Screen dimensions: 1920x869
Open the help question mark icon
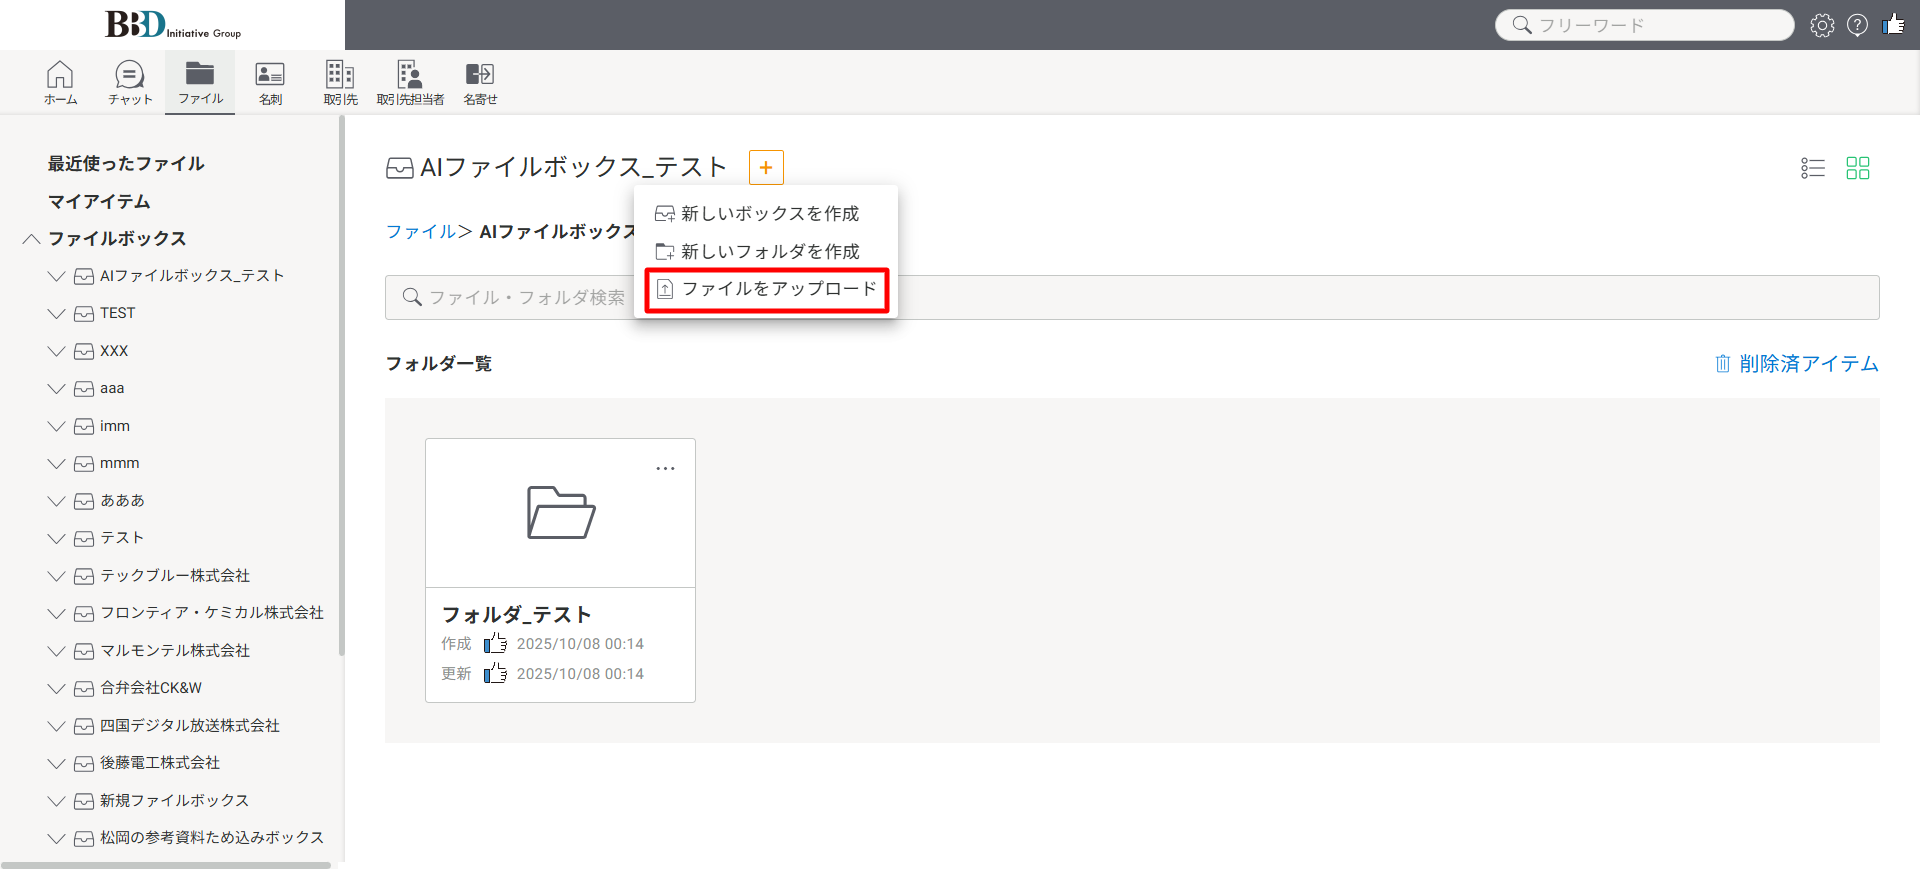click(x=1857, y=25)
